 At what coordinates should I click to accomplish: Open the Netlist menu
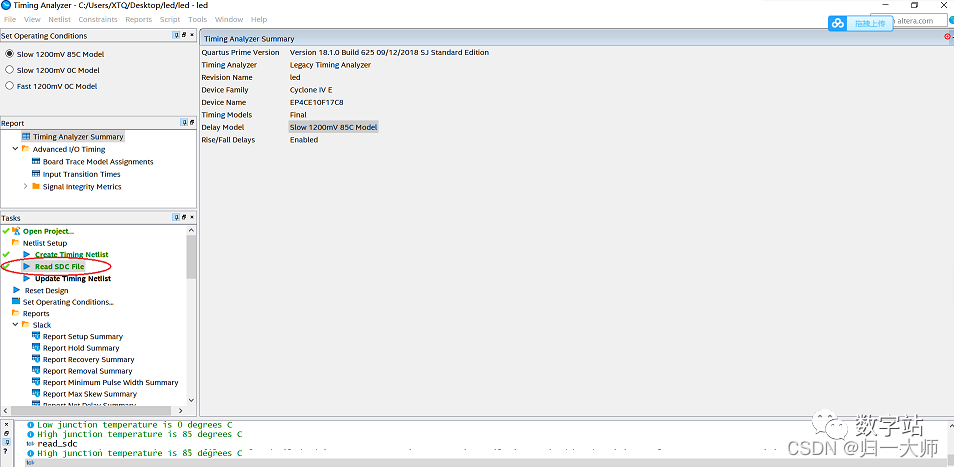click(x=60, y=19)
